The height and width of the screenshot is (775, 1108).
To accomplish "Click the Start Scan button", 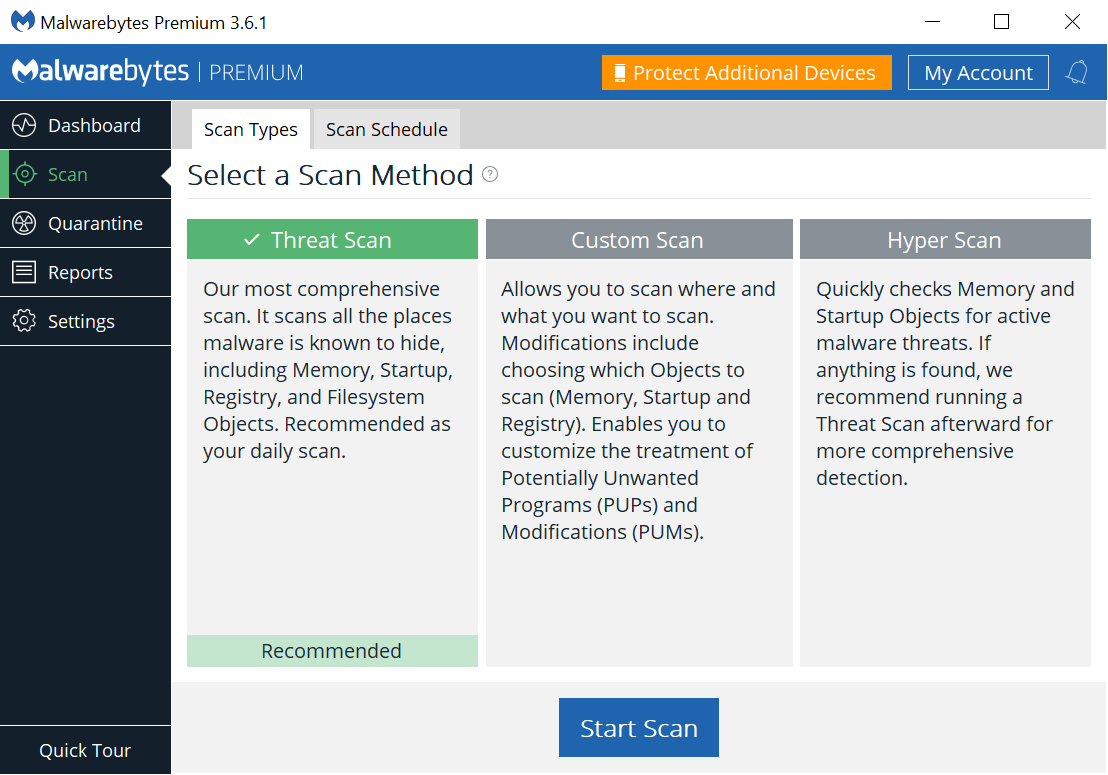I will [x=639, y=728].
